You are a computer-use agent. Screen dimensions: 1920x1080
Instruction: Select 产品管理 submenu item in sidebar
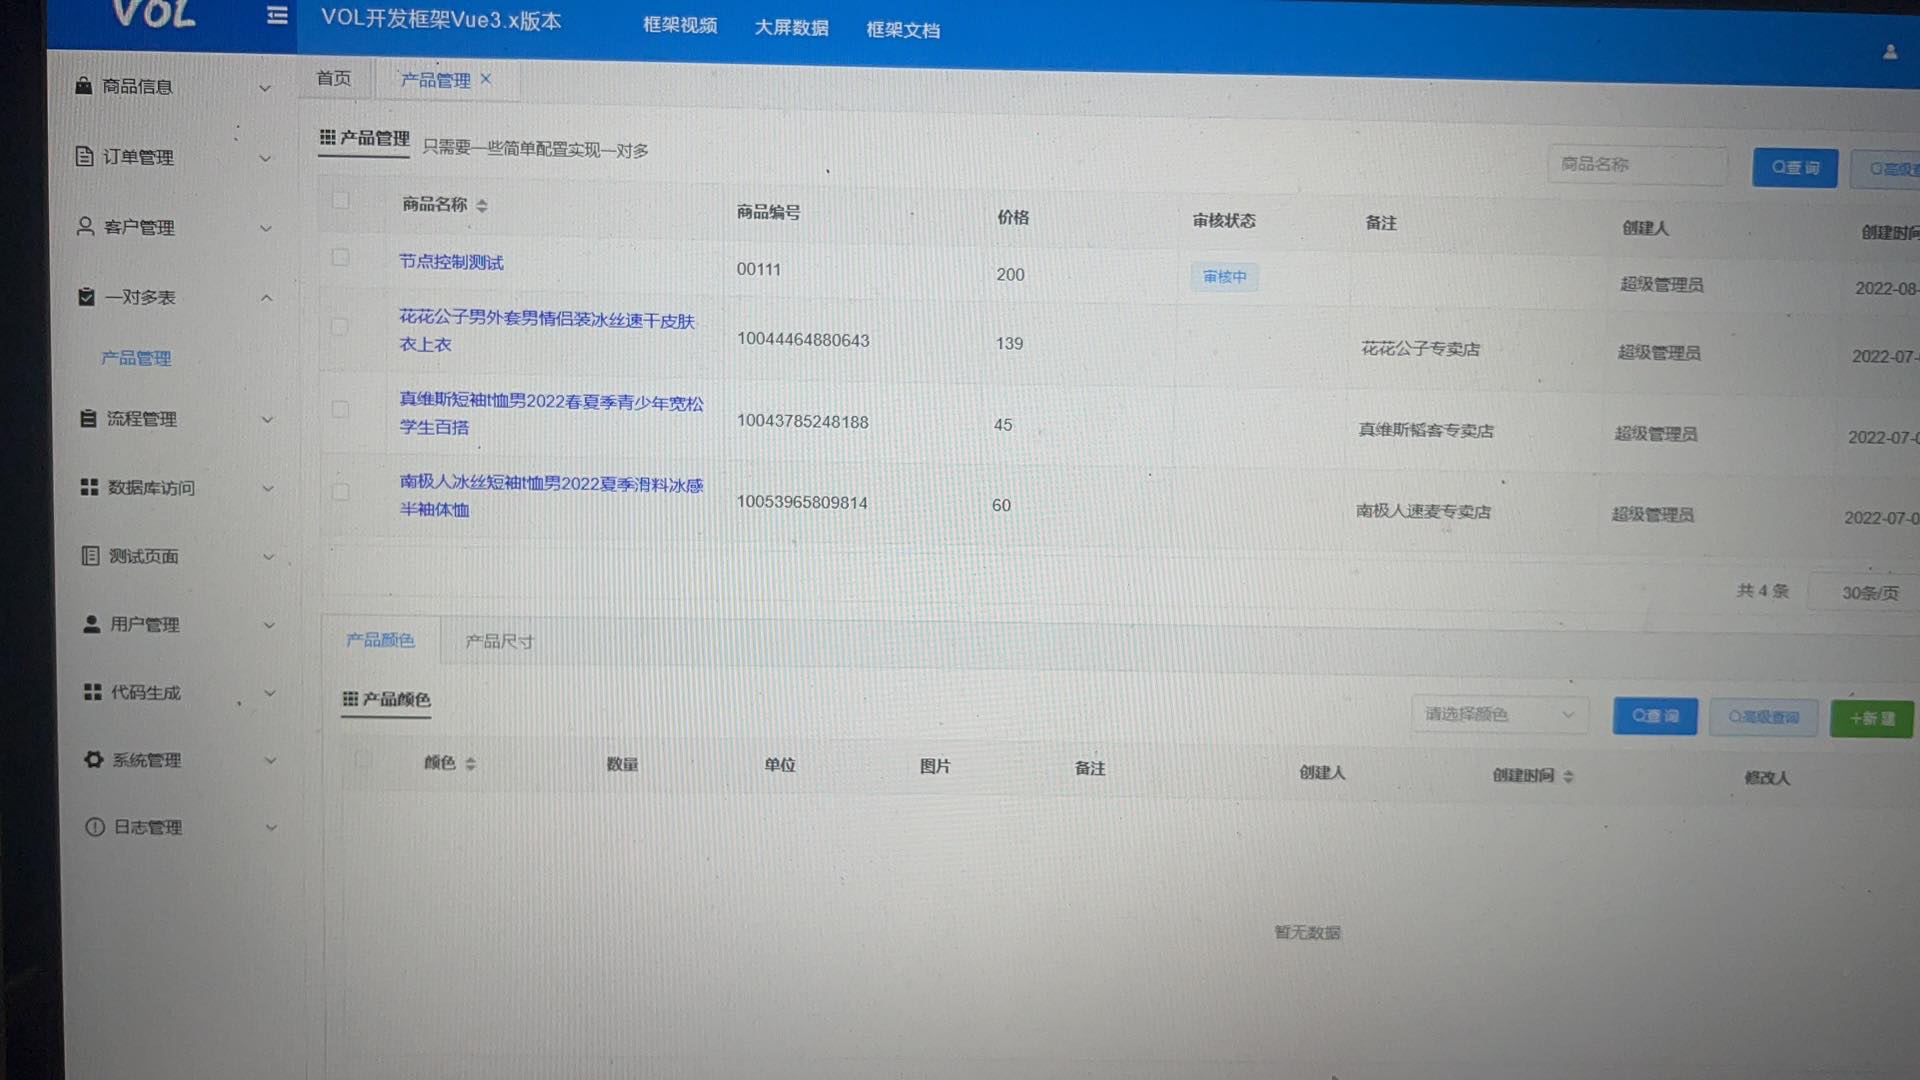click(x=136, y=358)
